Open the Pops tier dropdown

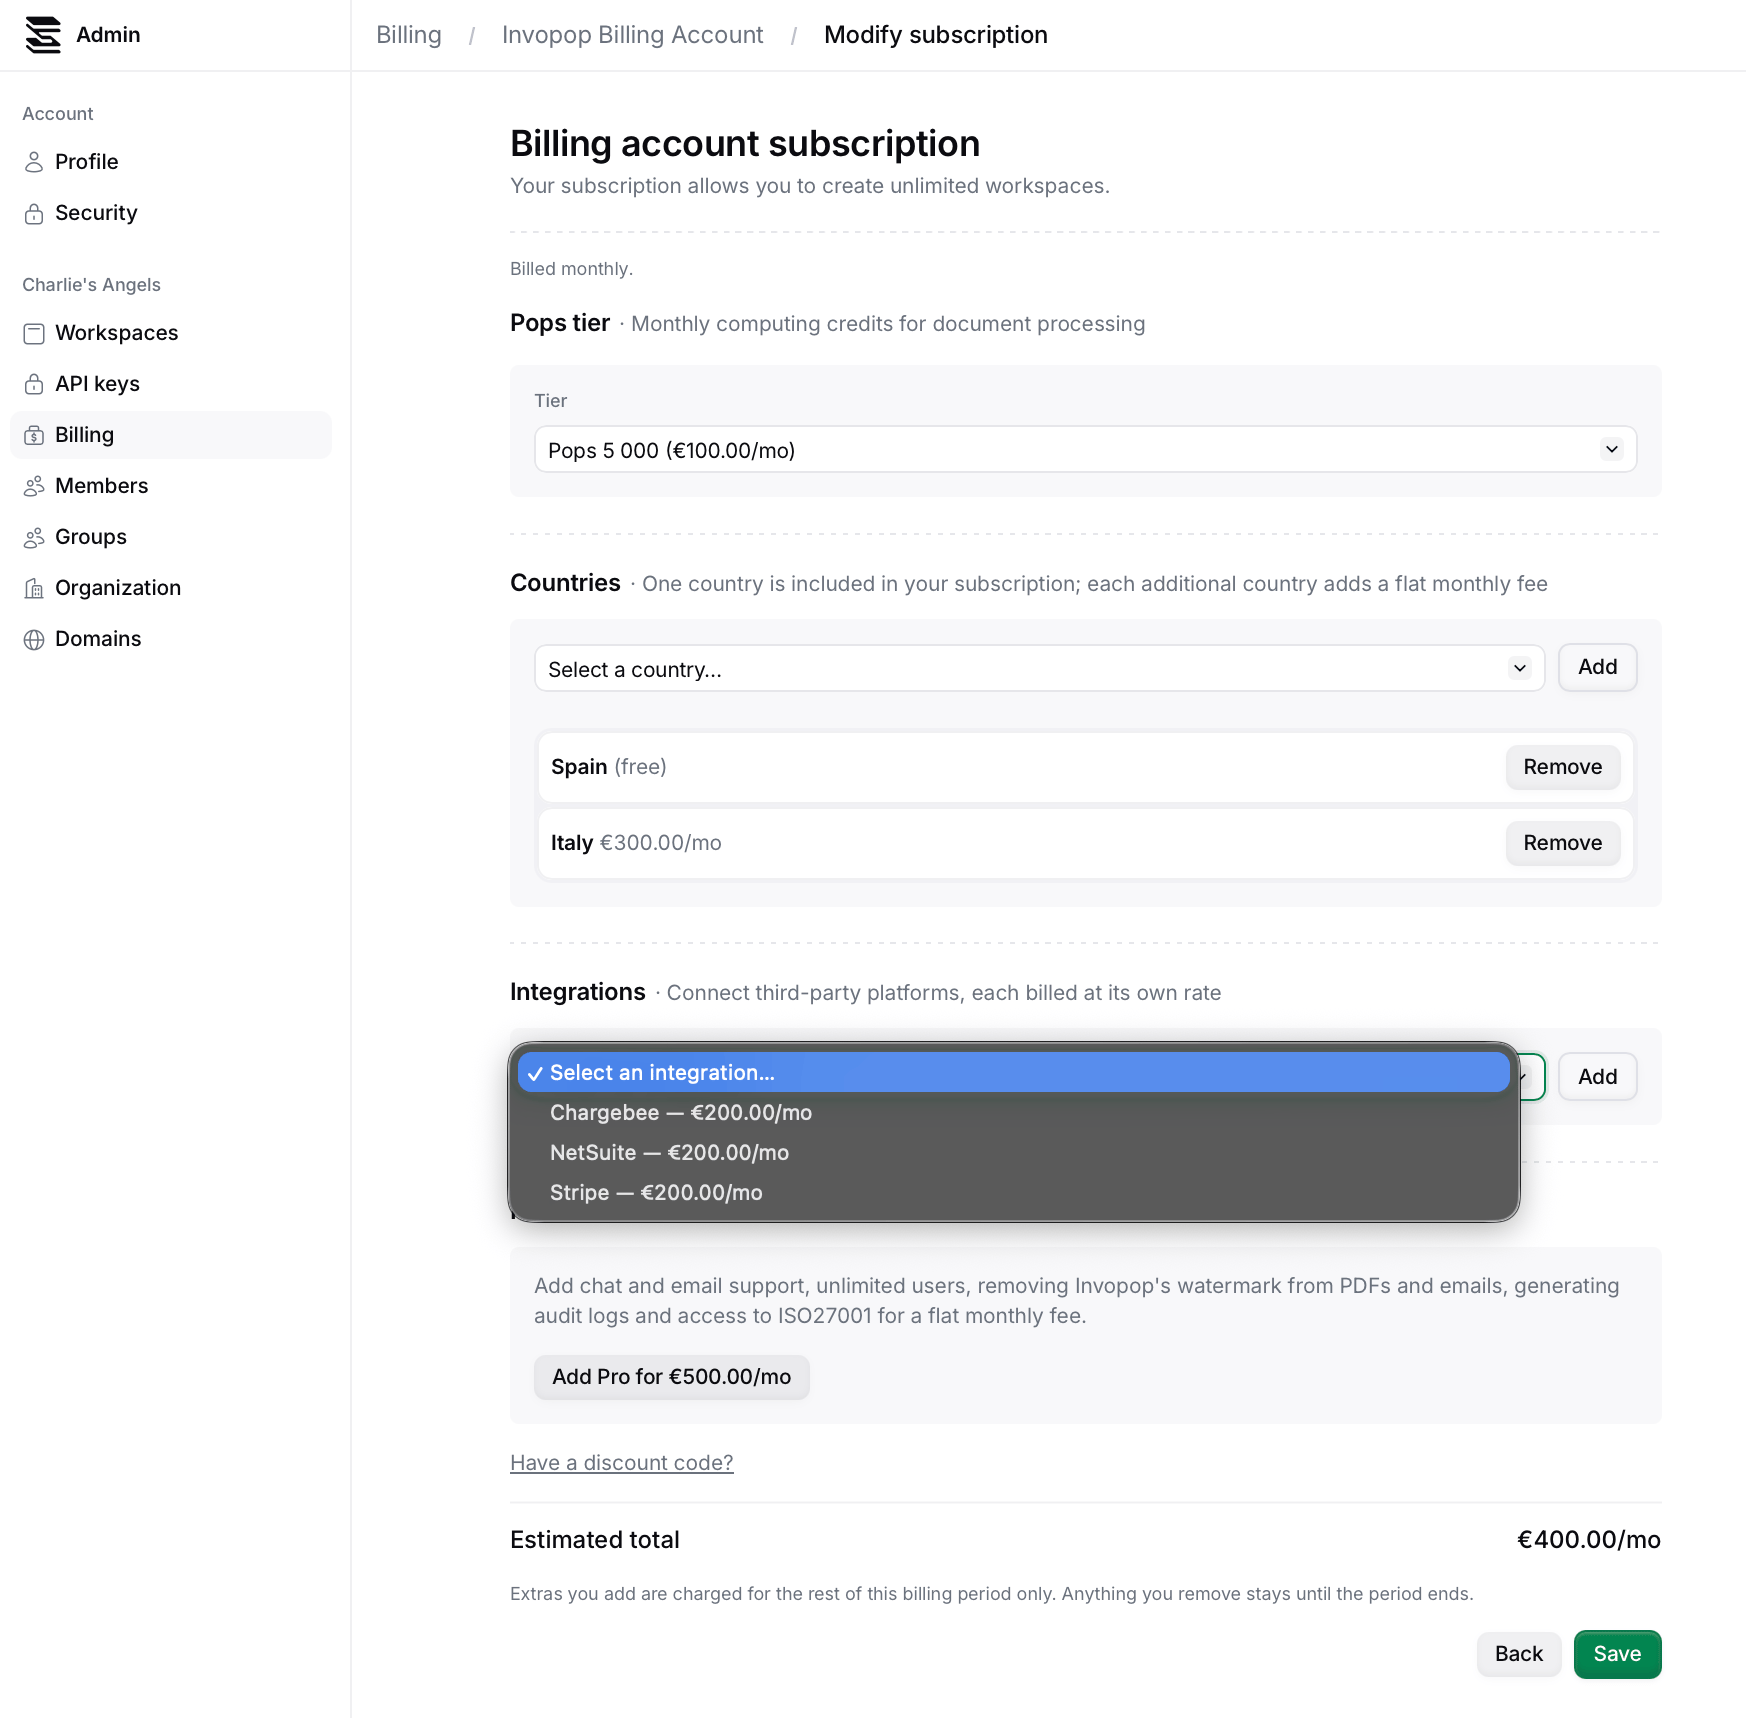tap(1085, 450)
